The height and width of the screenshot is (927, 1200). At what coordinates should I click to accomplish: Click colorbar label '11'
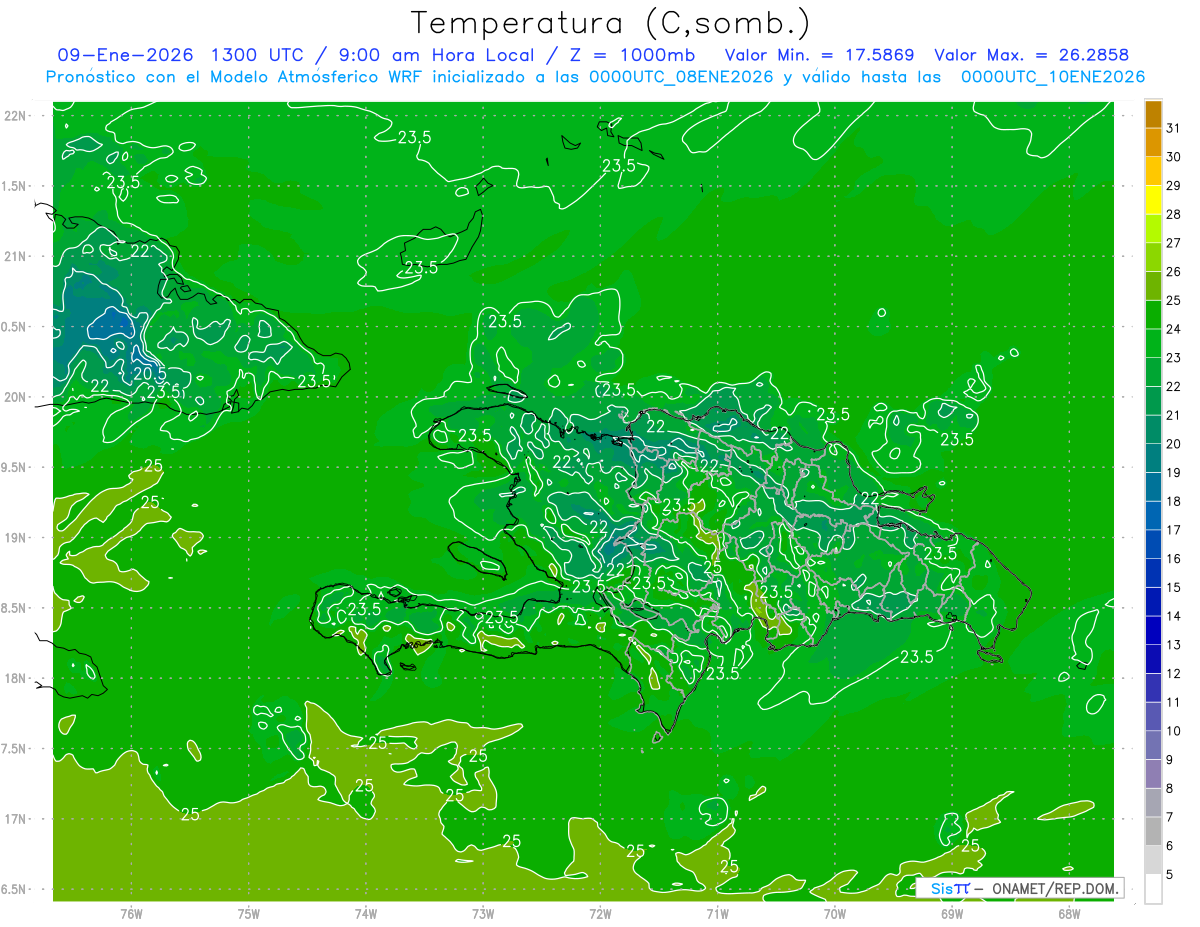point(1174,702)
